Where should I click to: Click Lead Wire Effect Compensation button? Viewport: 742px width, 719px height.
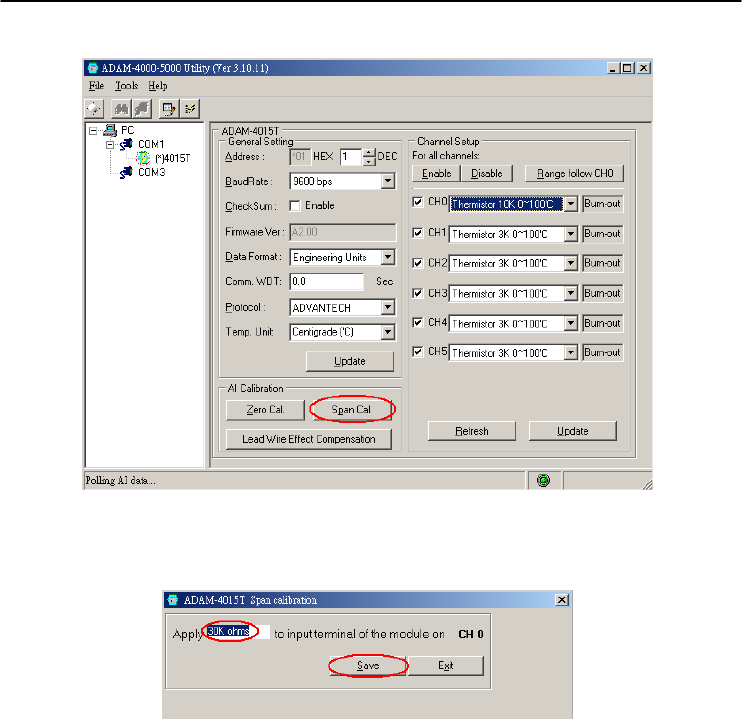coord(309,439)
